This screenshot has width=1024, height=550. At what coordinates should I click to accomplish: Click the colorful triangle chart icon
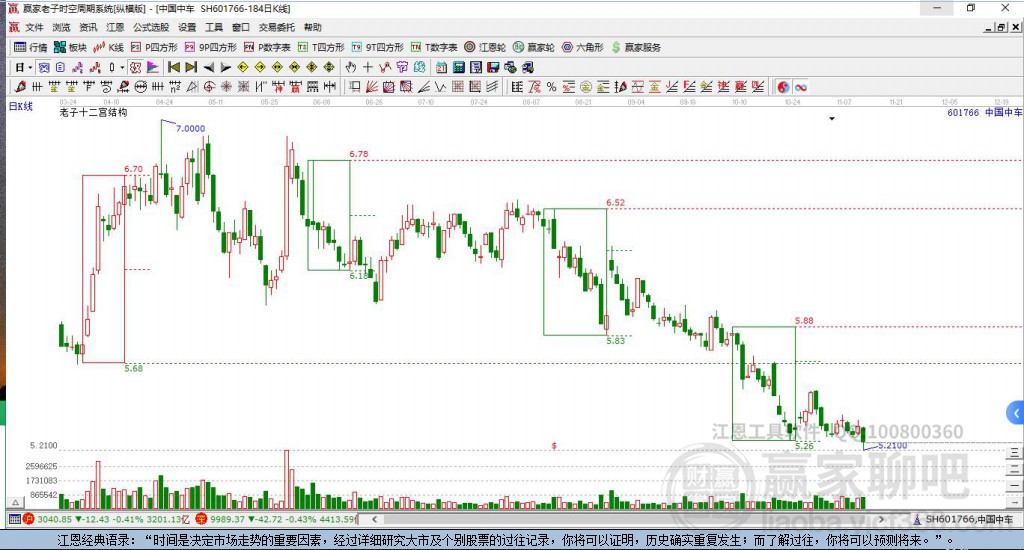(x=152, y=67)
